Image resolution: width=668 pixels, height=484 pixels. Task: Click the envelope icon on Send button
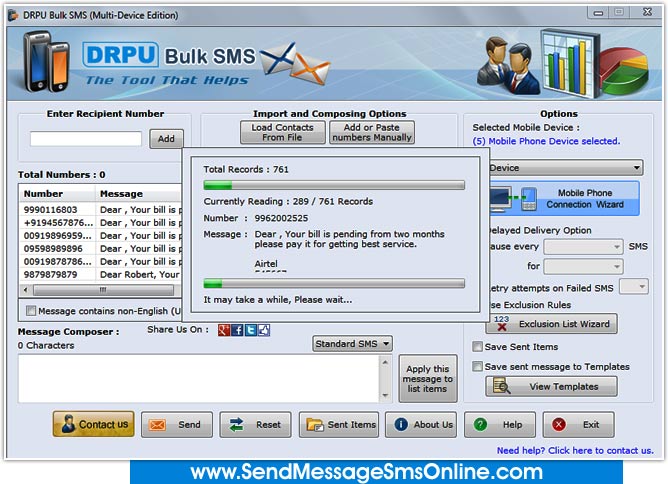coord(157,425)
